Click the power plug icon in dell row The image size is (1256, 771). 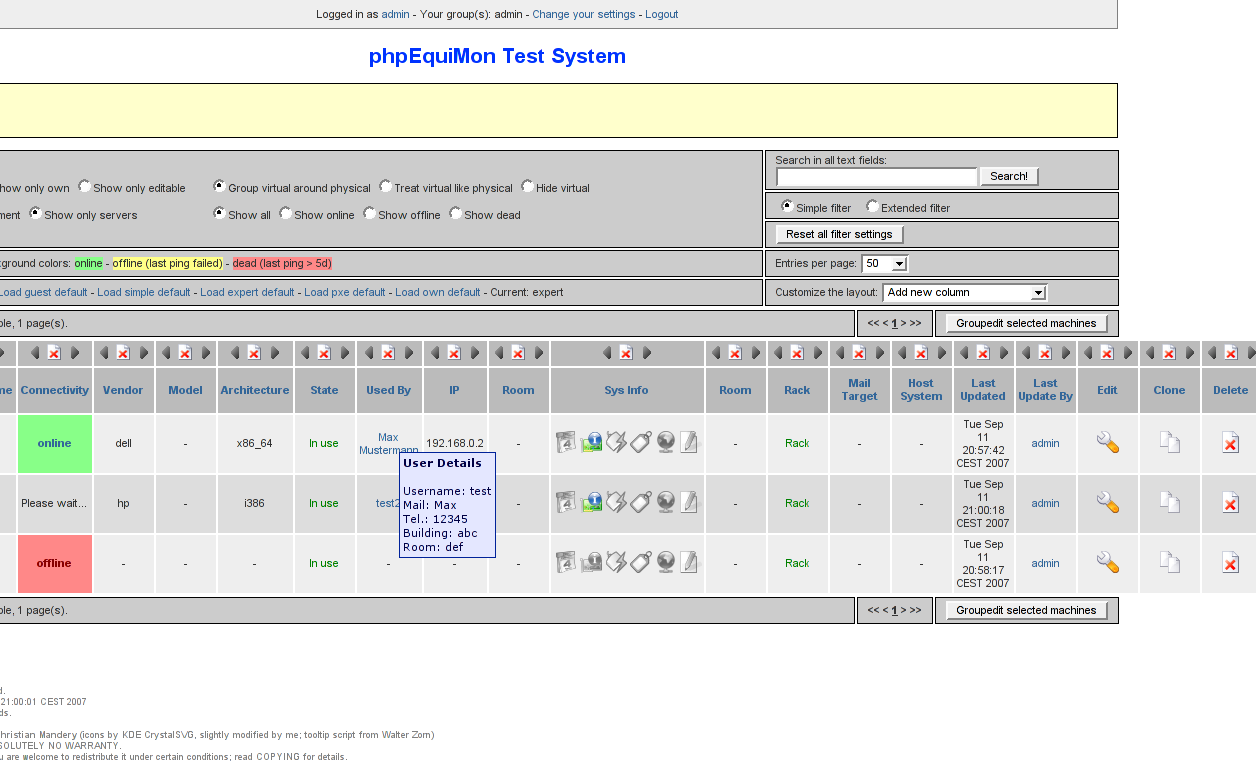(x=616, y=443)
